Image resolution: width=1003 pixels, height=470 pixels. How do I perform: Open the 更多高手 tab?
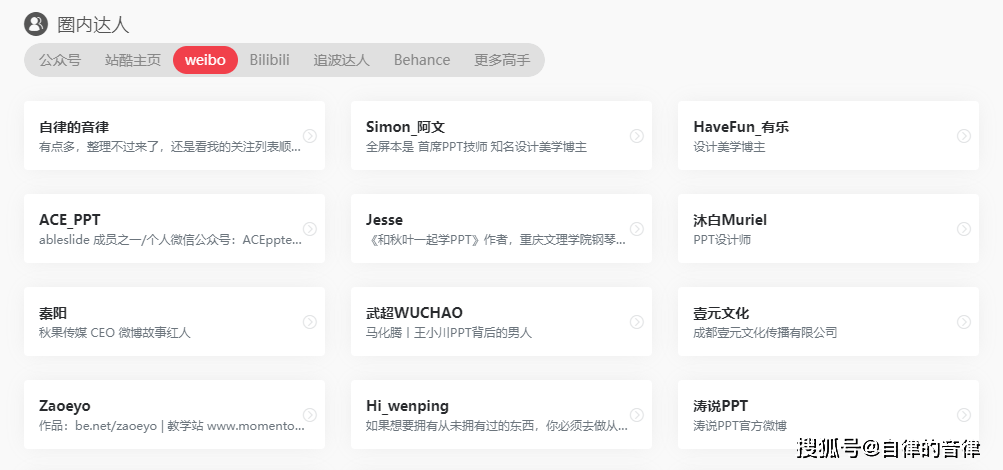point(502,60)
